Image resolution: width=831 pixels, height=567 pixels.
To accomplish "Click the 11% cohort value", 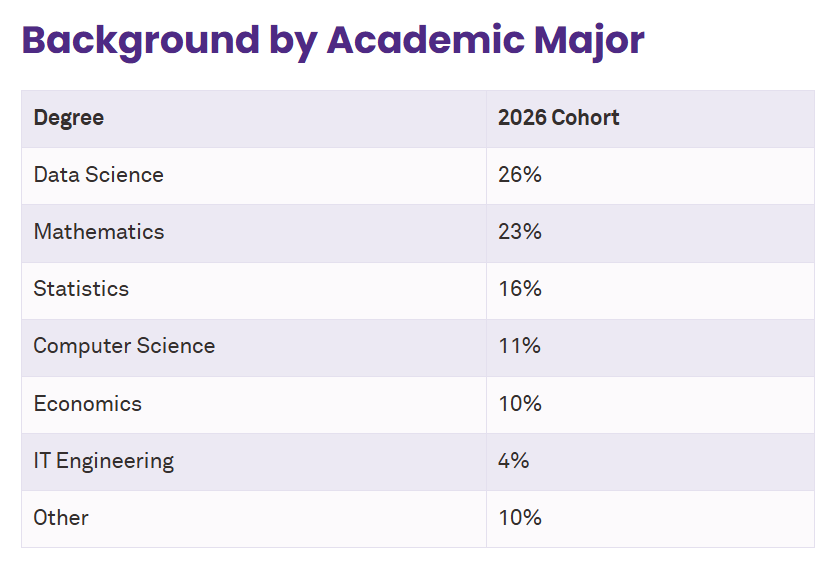I will [519, 346].
